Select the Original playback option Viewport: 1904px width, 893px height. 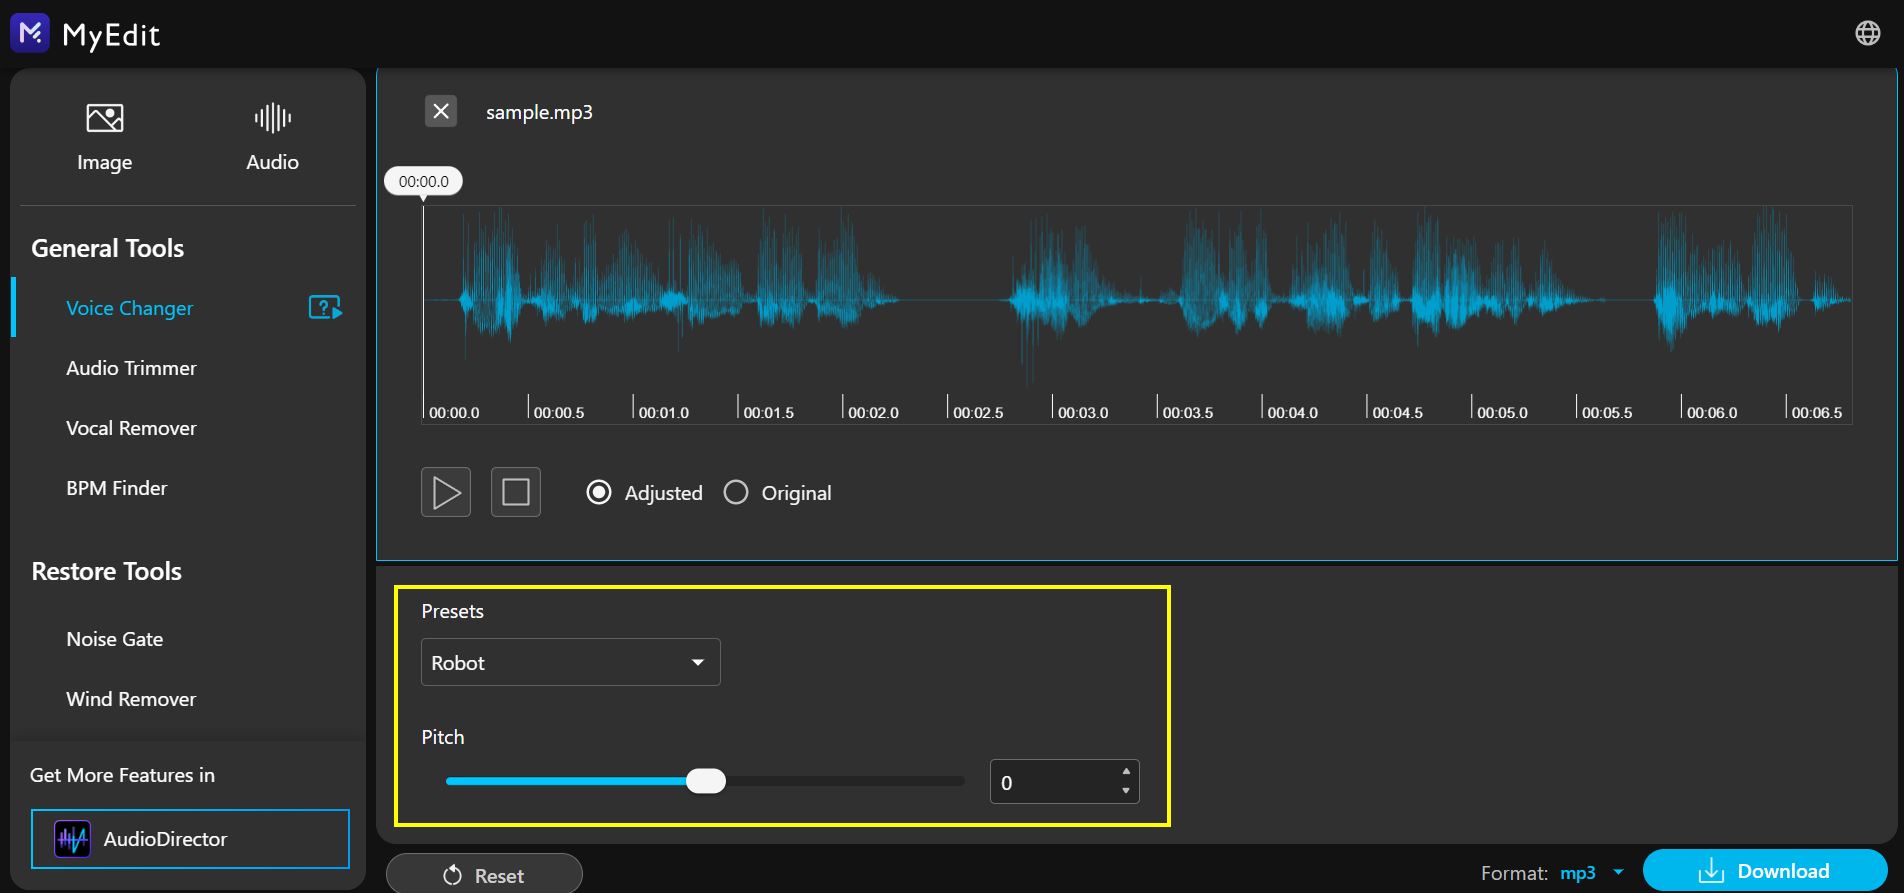pyautogui.click(x=736, y=493)
